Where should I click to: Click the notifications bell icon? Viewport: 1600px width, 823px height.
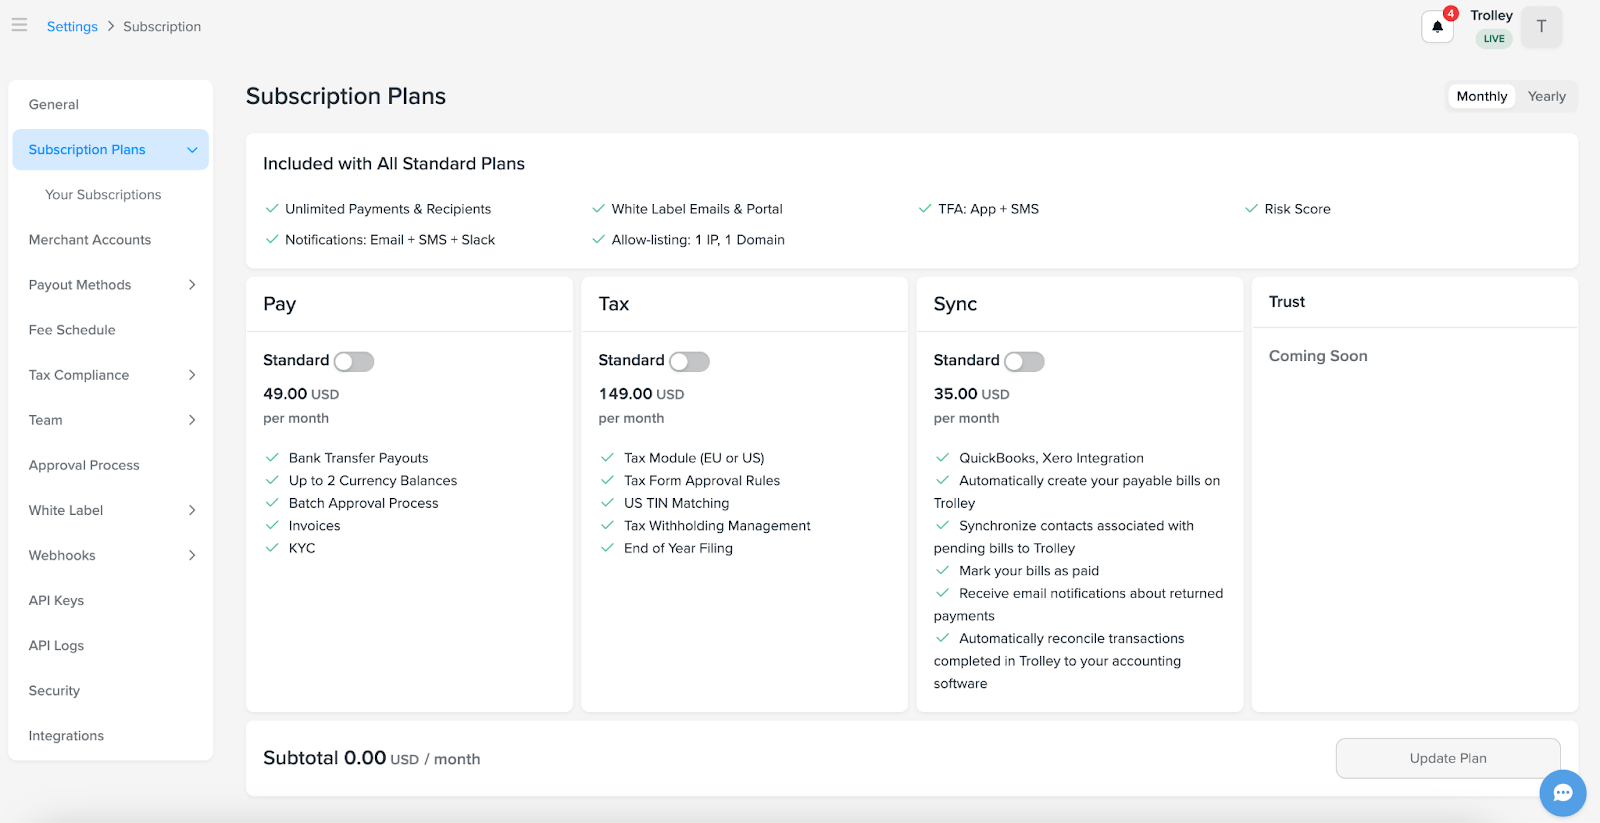coord(1437,27)
